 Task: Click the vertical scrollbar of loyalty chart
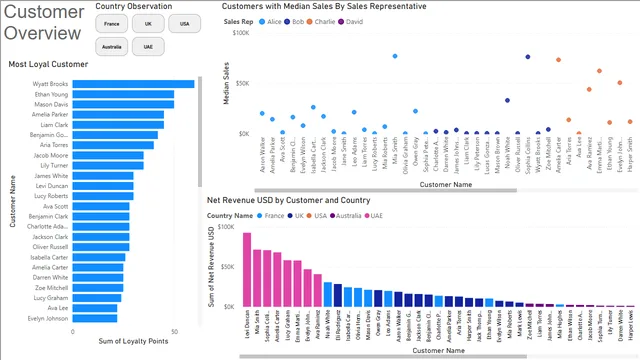click(200, 131)
